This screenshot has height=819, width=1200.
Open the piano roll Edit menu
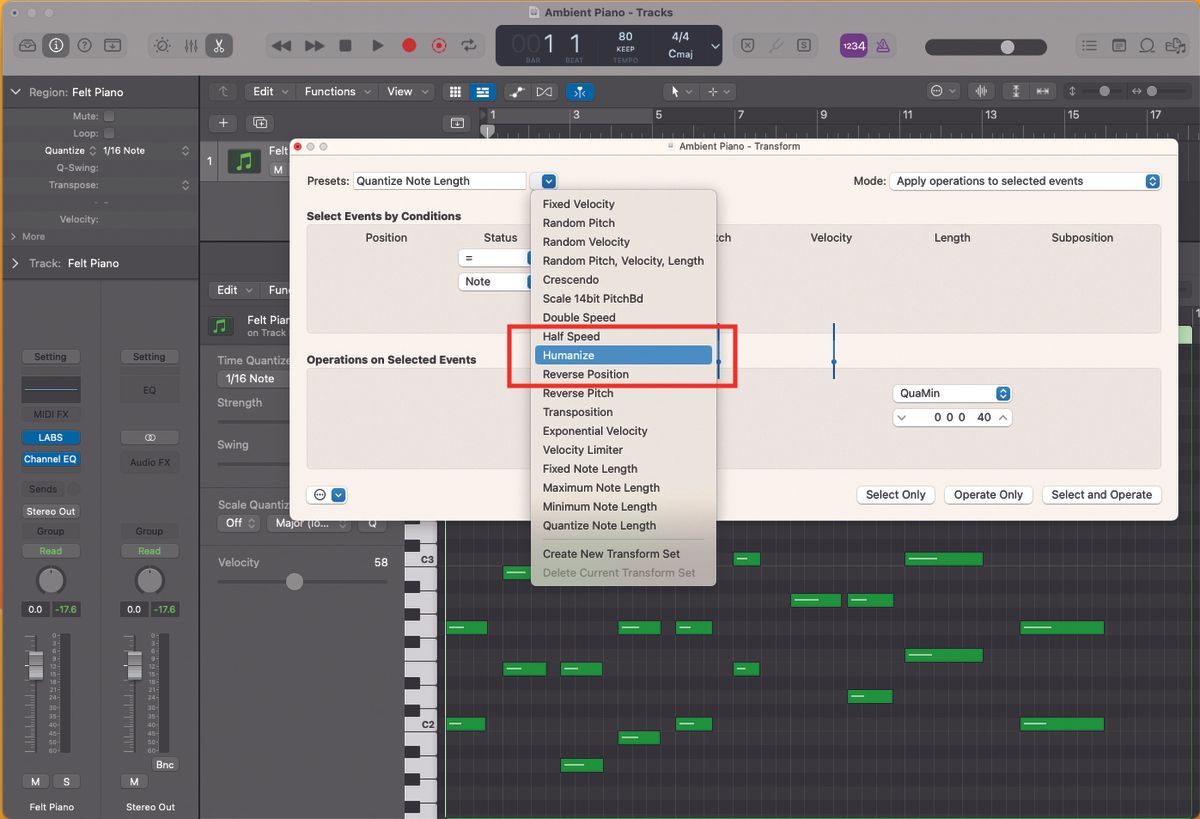coord(235,290)
